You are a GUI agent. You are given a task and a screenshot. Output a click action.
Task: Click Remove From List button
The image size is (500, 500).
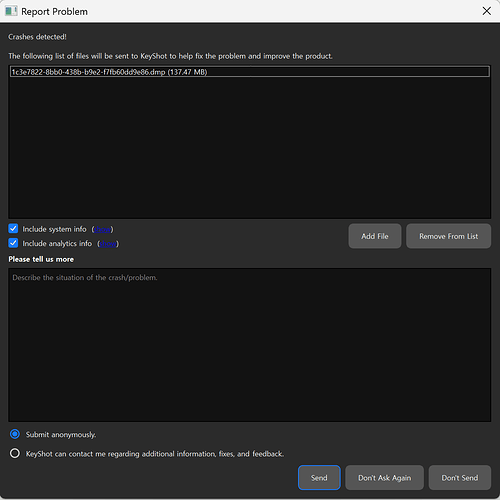448,236
